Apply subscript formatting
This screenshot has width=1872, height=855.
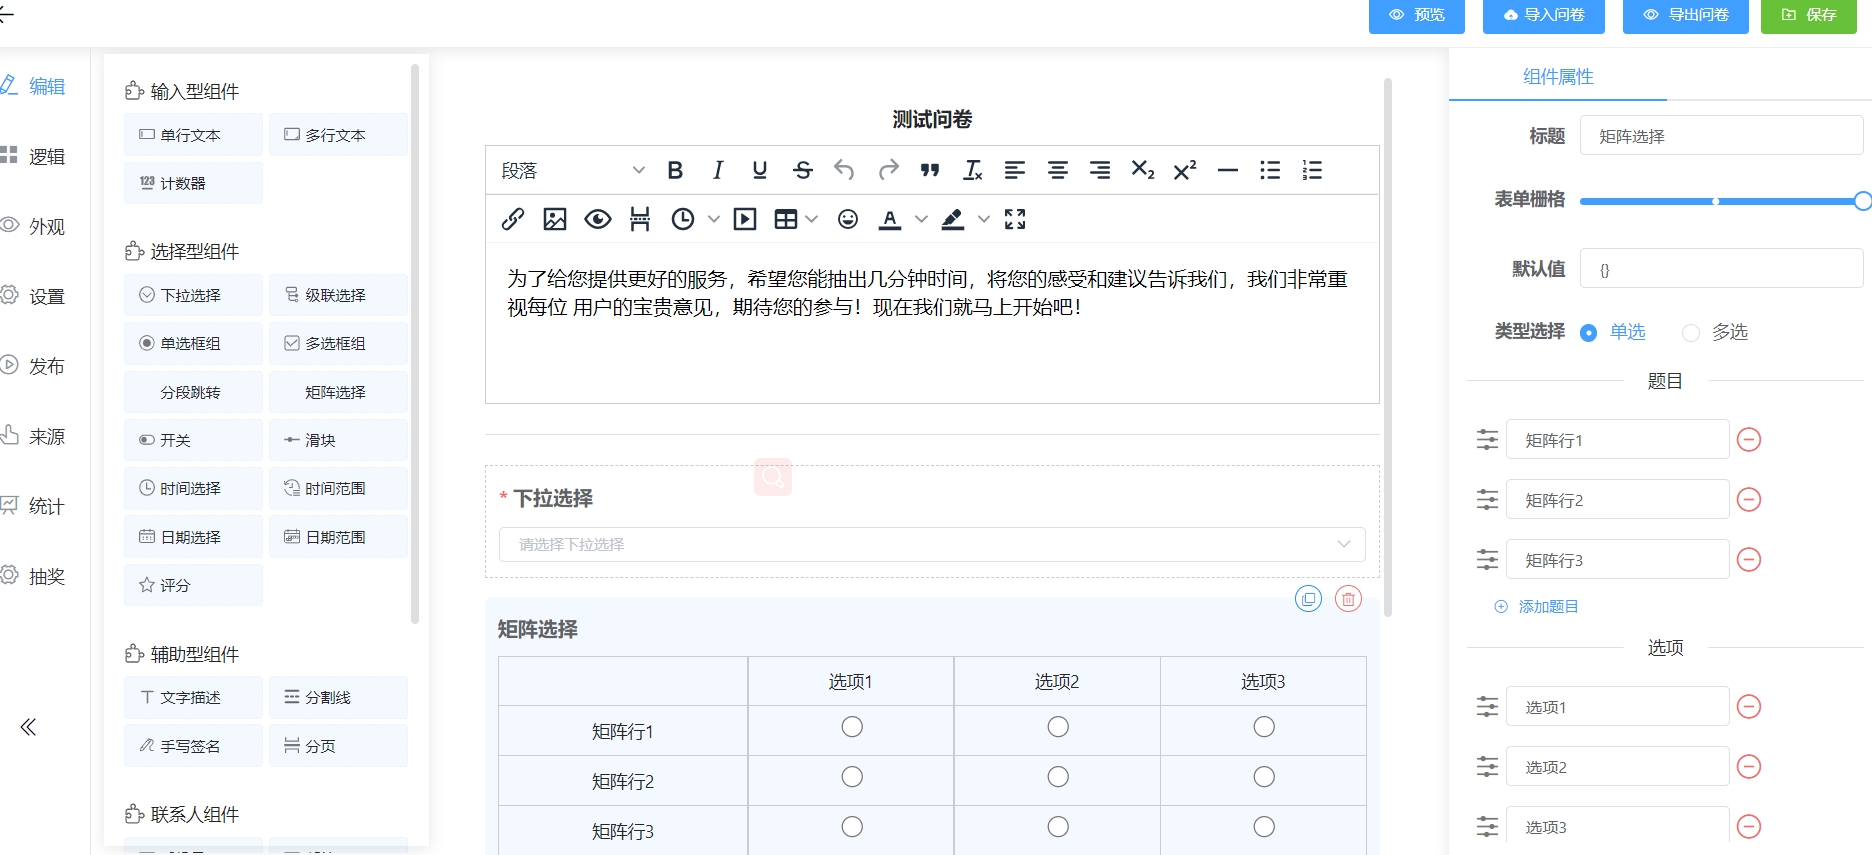[x=1142, y=170]
